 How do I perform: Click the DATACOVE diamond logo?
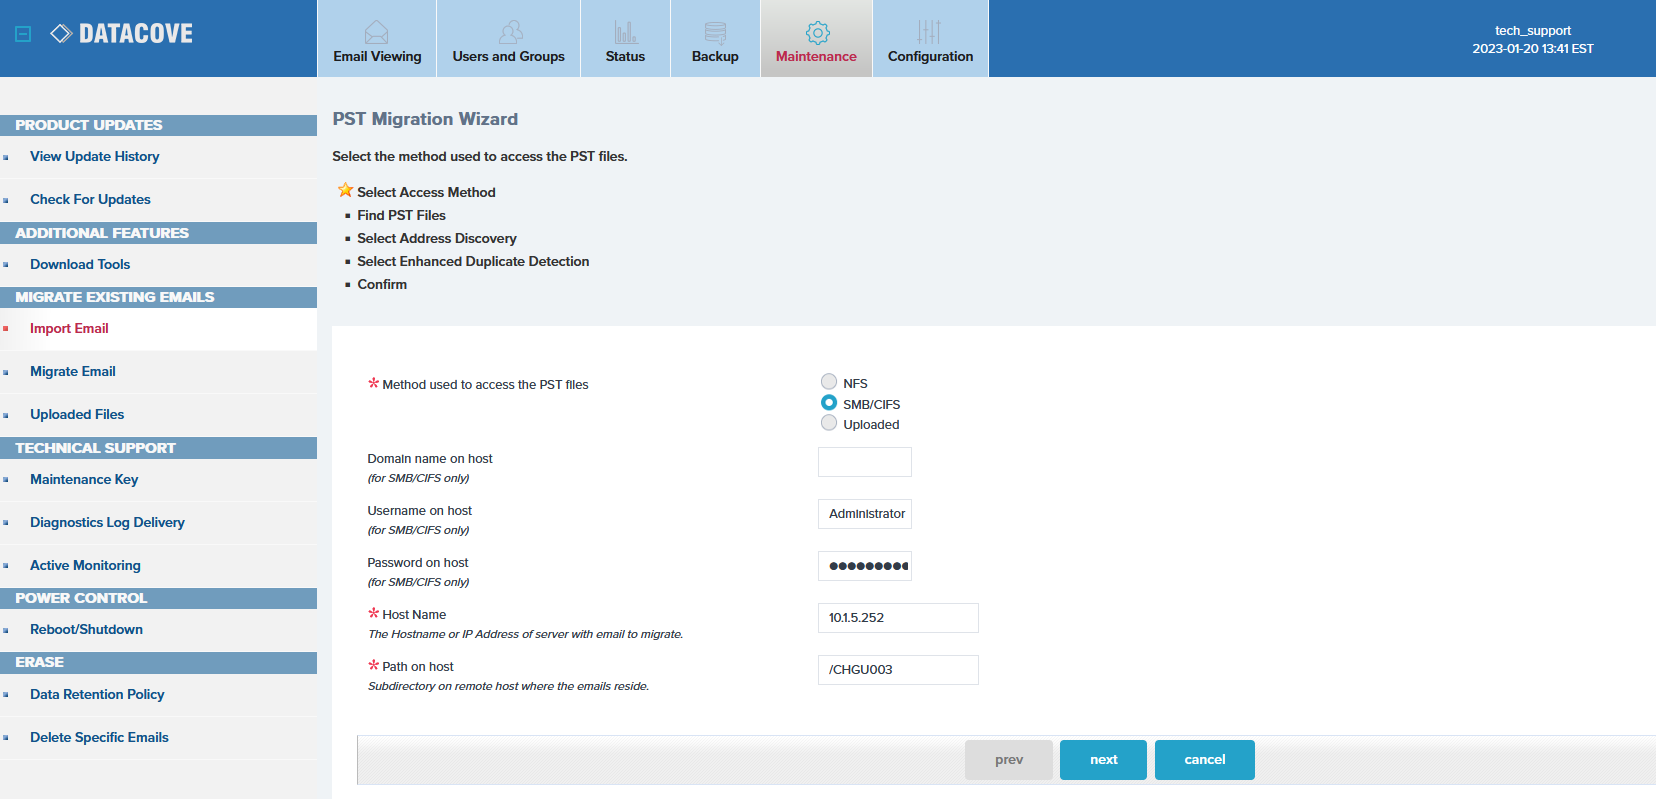[x=61, y=34]
